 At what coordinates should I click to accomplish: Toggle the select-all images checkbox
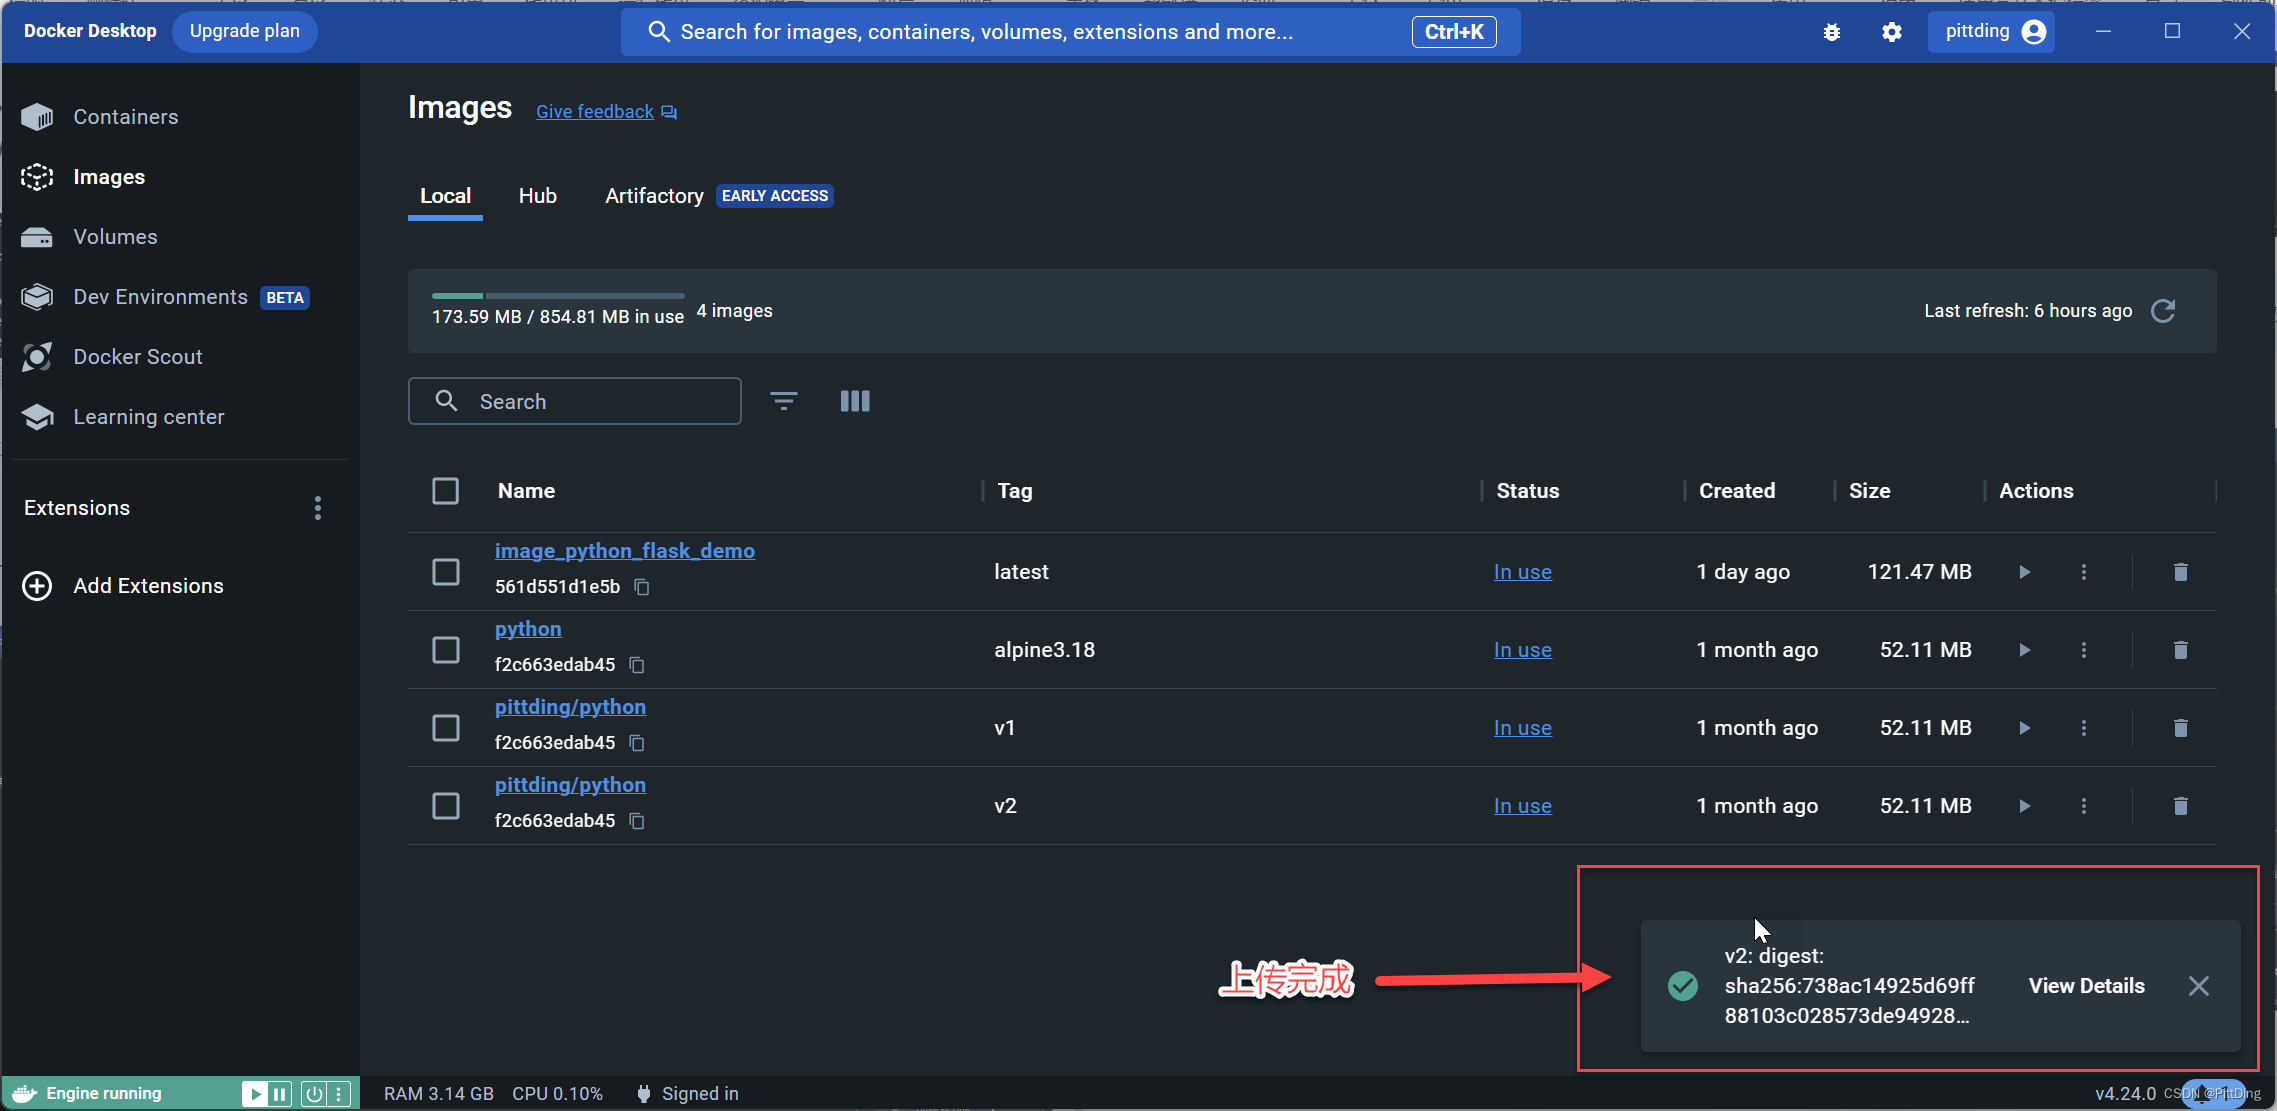pyautogui.click(x=446, y=491)
